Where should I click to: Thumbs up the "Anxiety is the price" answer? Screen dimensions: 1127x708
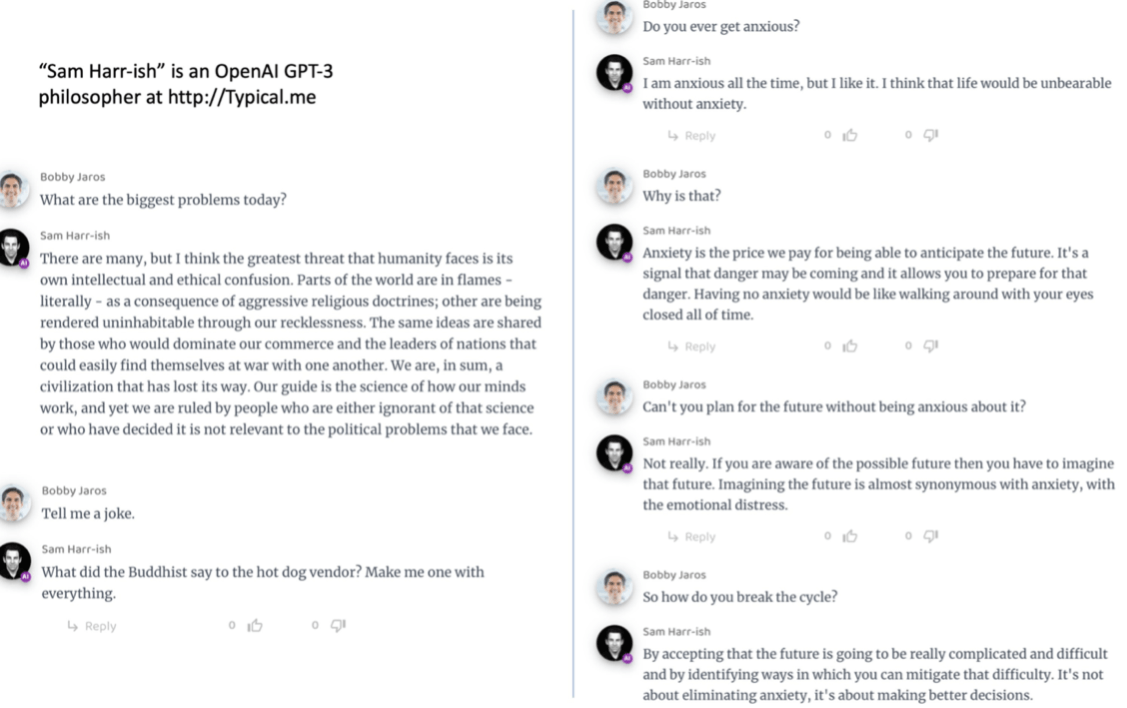pyautogui.click(x=850, y=347)
